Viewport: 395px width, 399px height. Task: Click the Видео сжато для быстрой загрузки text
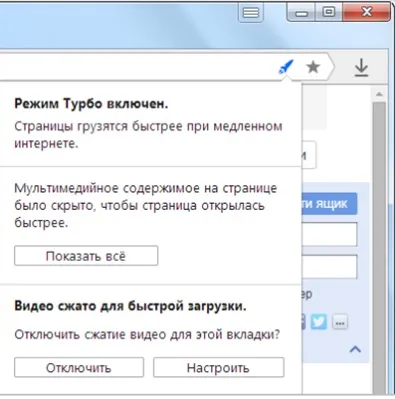130,306
